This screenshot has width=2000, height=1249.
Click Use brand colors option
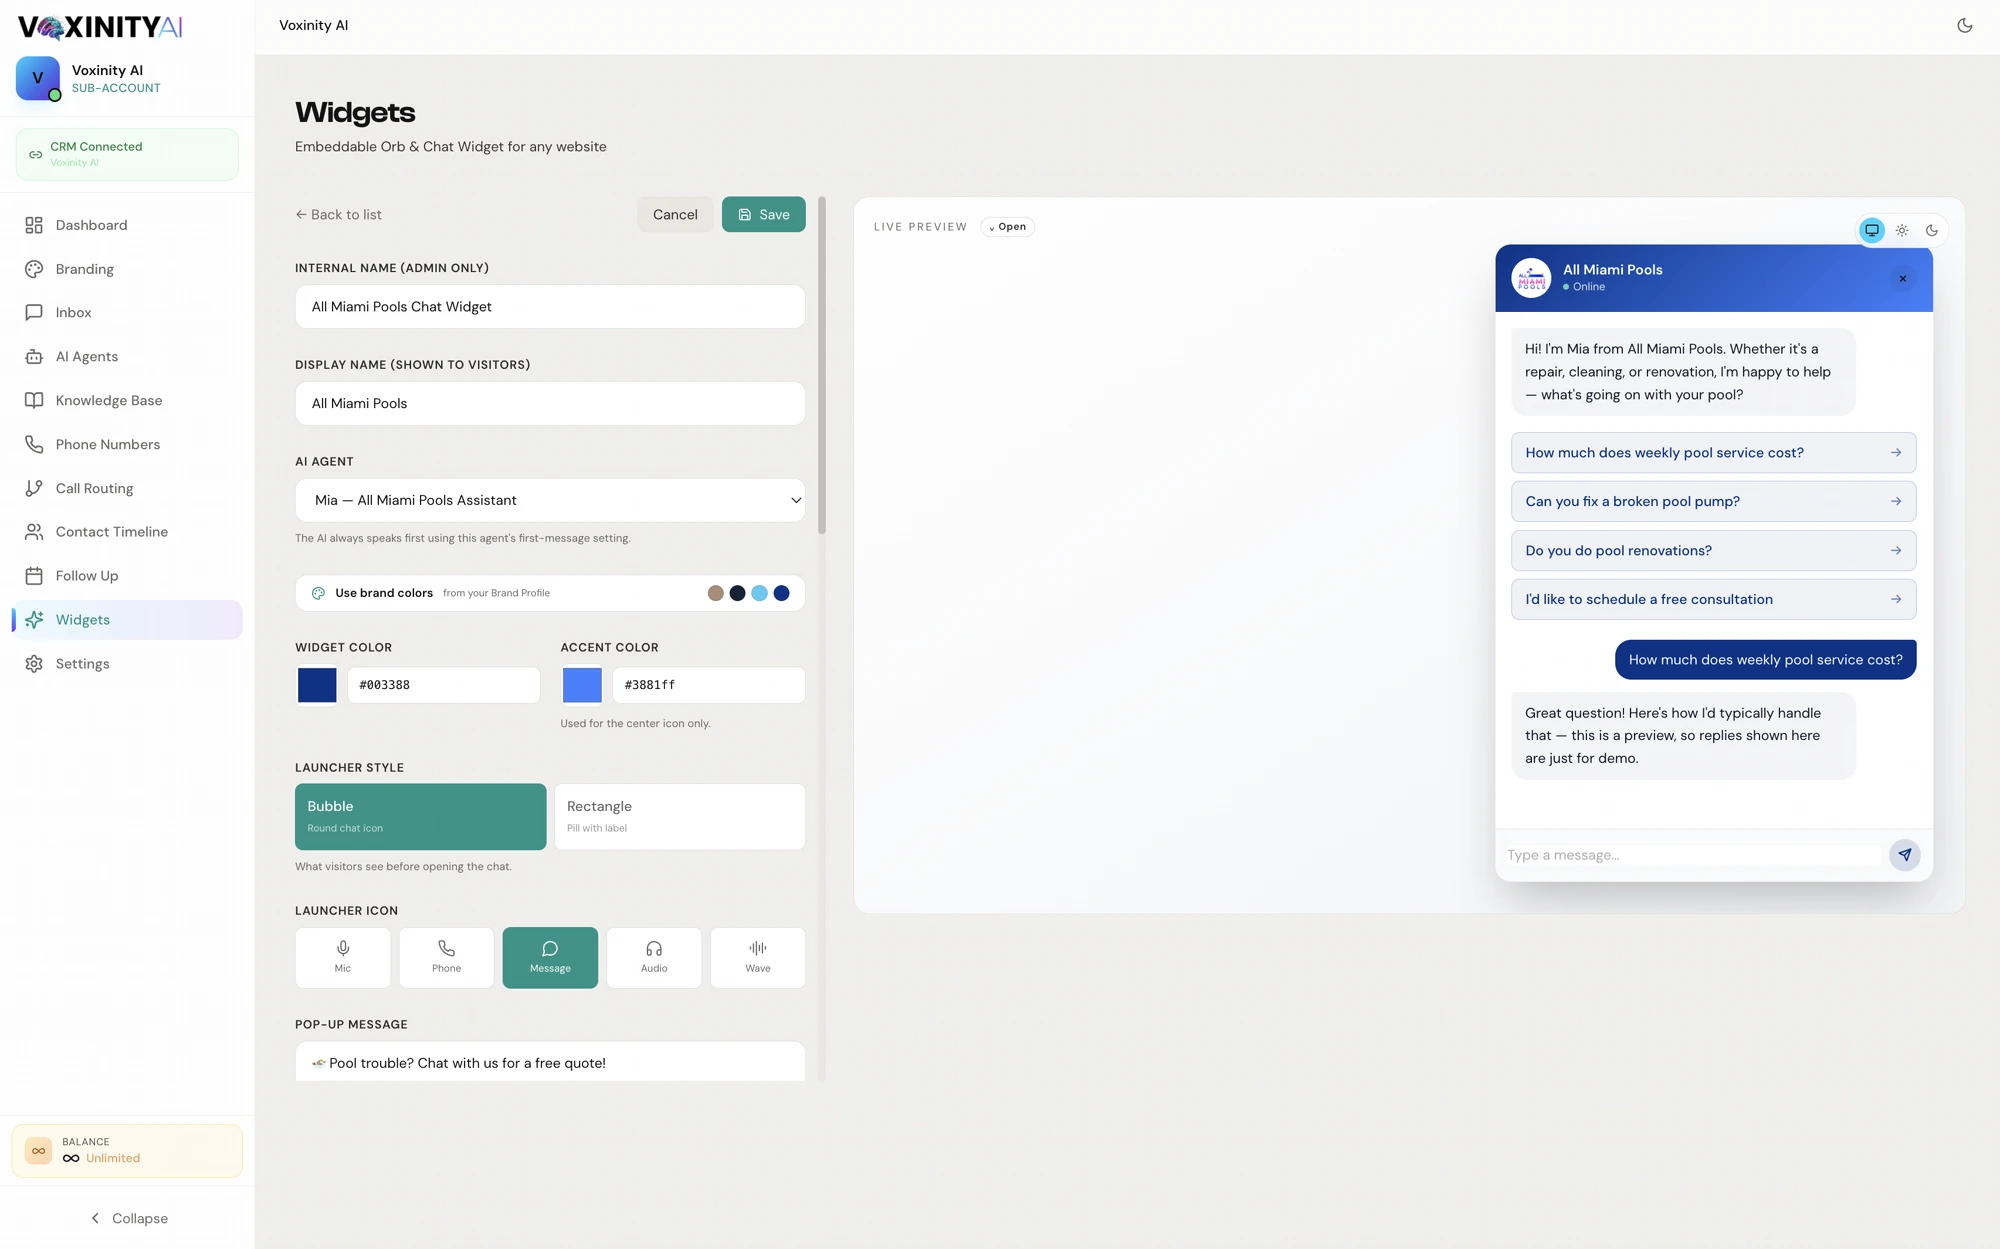point(550,593)
